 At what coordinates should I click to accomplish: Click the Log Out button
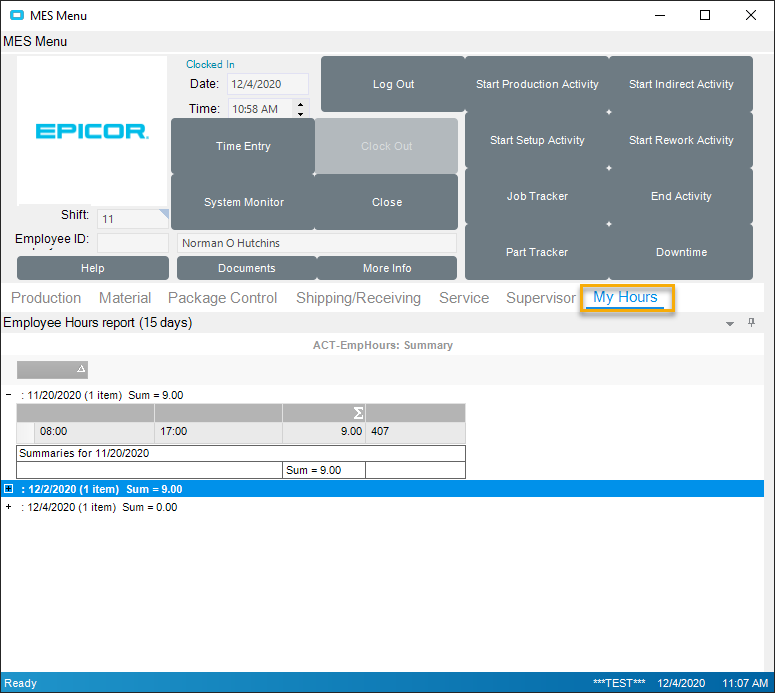tap(393, 84)
